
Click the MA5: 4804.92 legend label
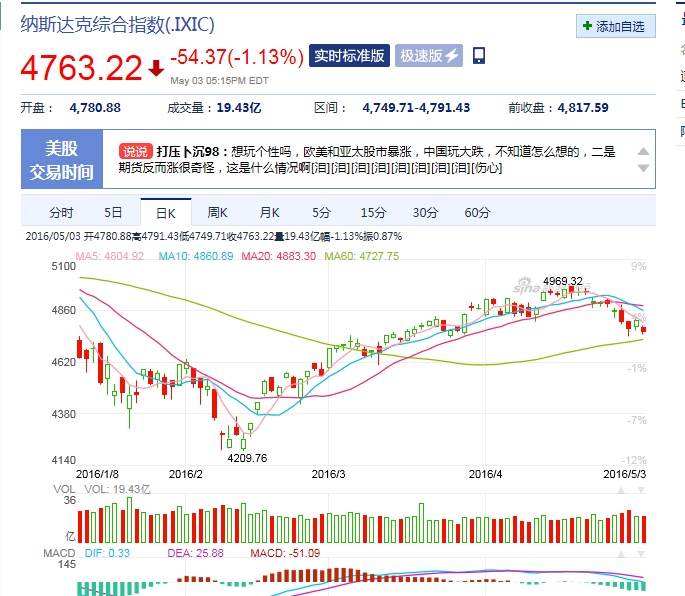[x=110, y=256]
